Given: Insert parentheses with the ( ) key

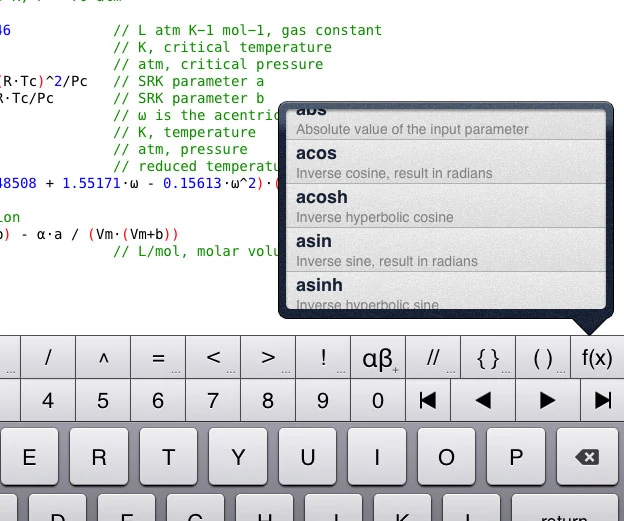Looking at the screenshot, I should 543,357.
